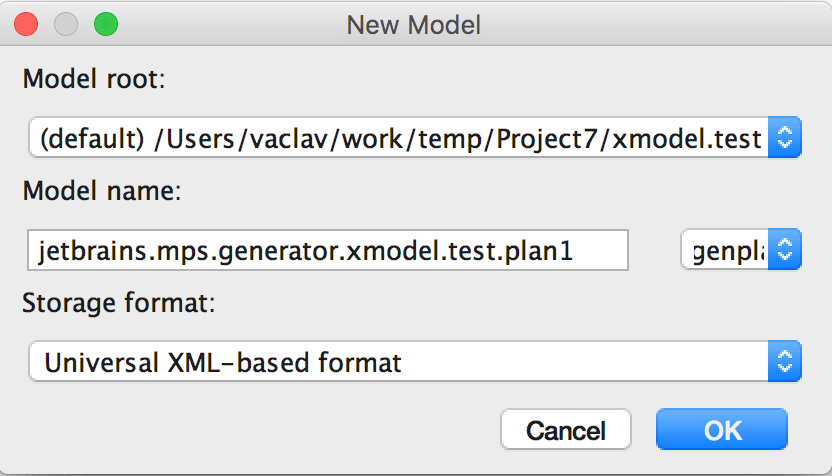Click the "Model name:" label
Viewport: 832px width, 476px height.
coord(101,192)
